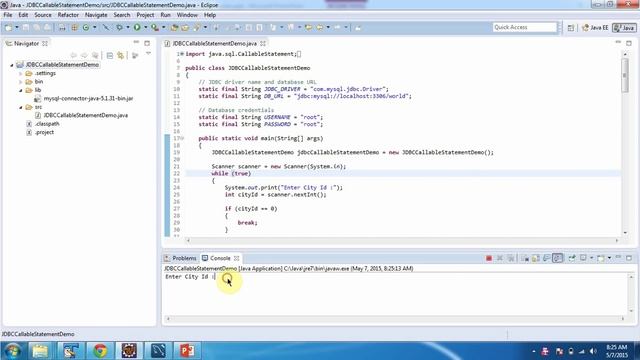Click the Open Perspective icon

[571, 27]
